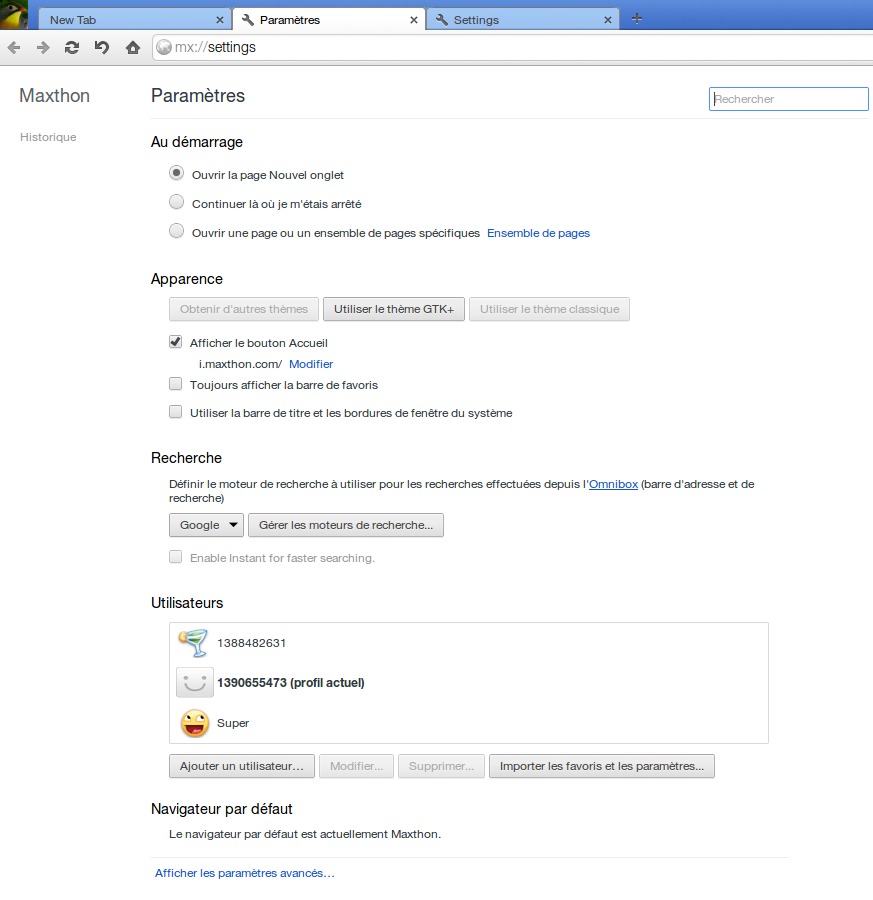873x900 pixels.
Task: Open the Ensemble de pages link
Action: (x=538, y=233)
